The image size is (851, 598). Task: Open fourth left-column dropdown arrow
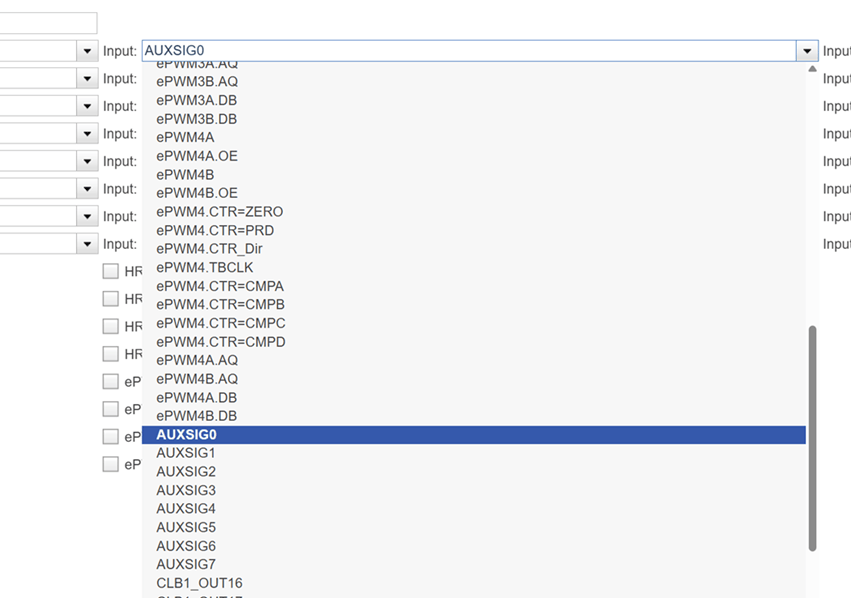point(87,133)
